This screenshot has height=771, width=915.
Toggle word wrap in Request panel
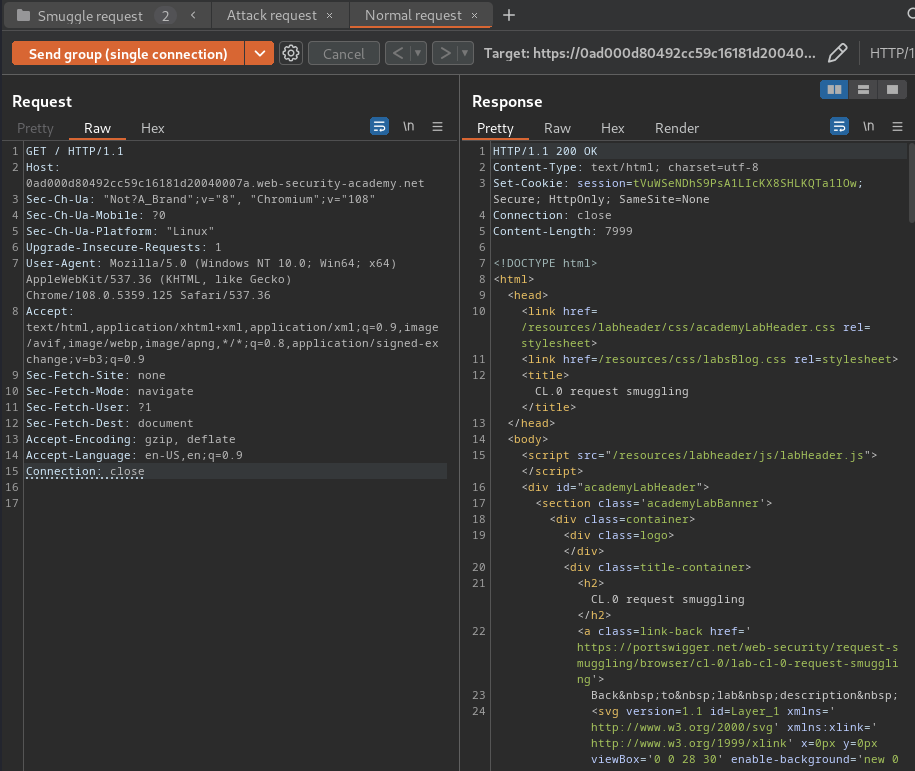click(x=379, y=126)
